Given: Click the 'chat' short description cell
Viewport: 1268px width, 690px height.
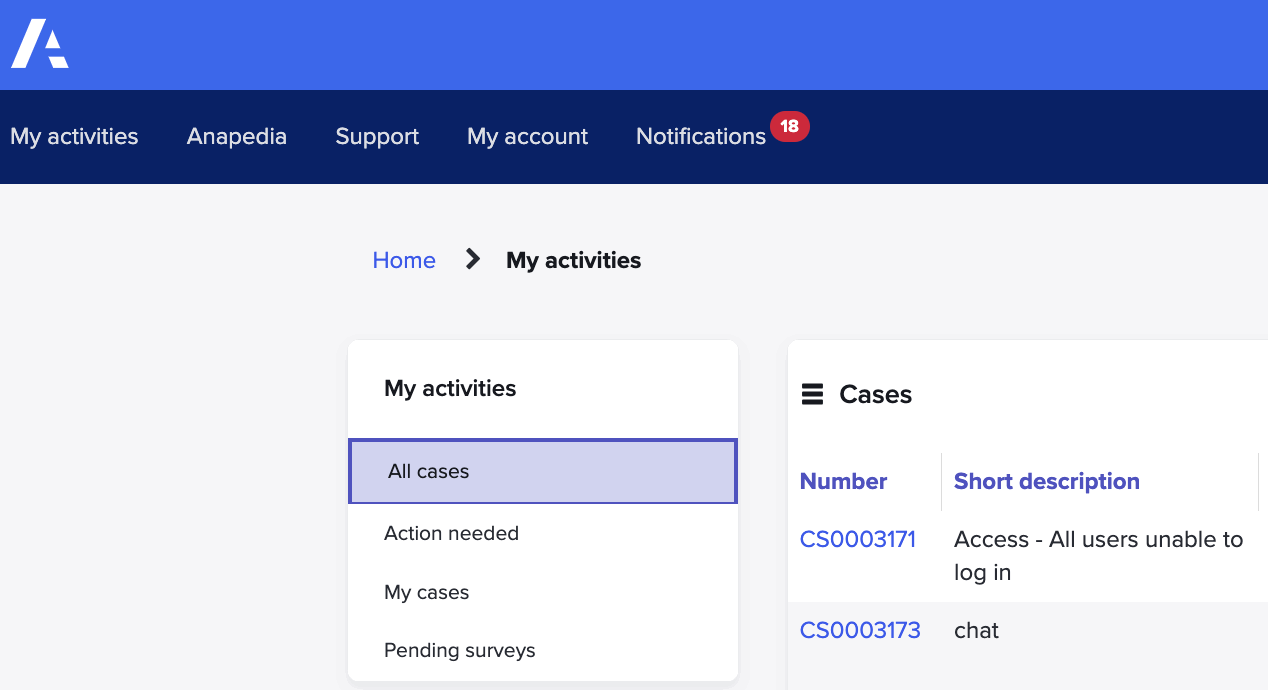Looking at the screenshot, I should point(976,630).
